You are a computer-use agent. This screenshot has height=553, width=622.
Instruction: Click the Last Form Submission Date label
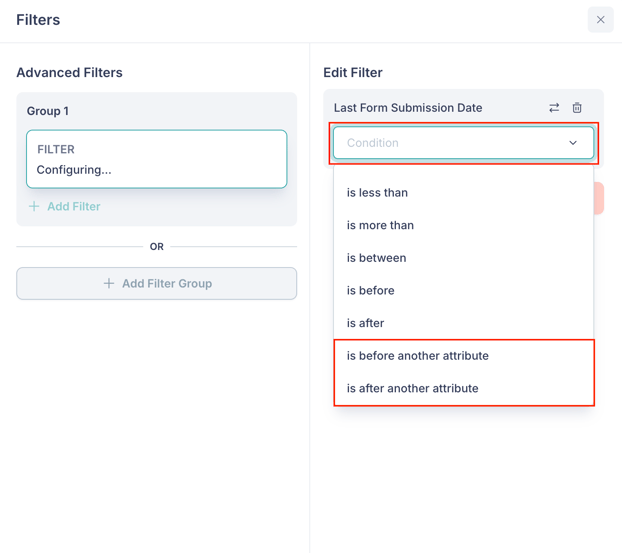pos(408,108)
